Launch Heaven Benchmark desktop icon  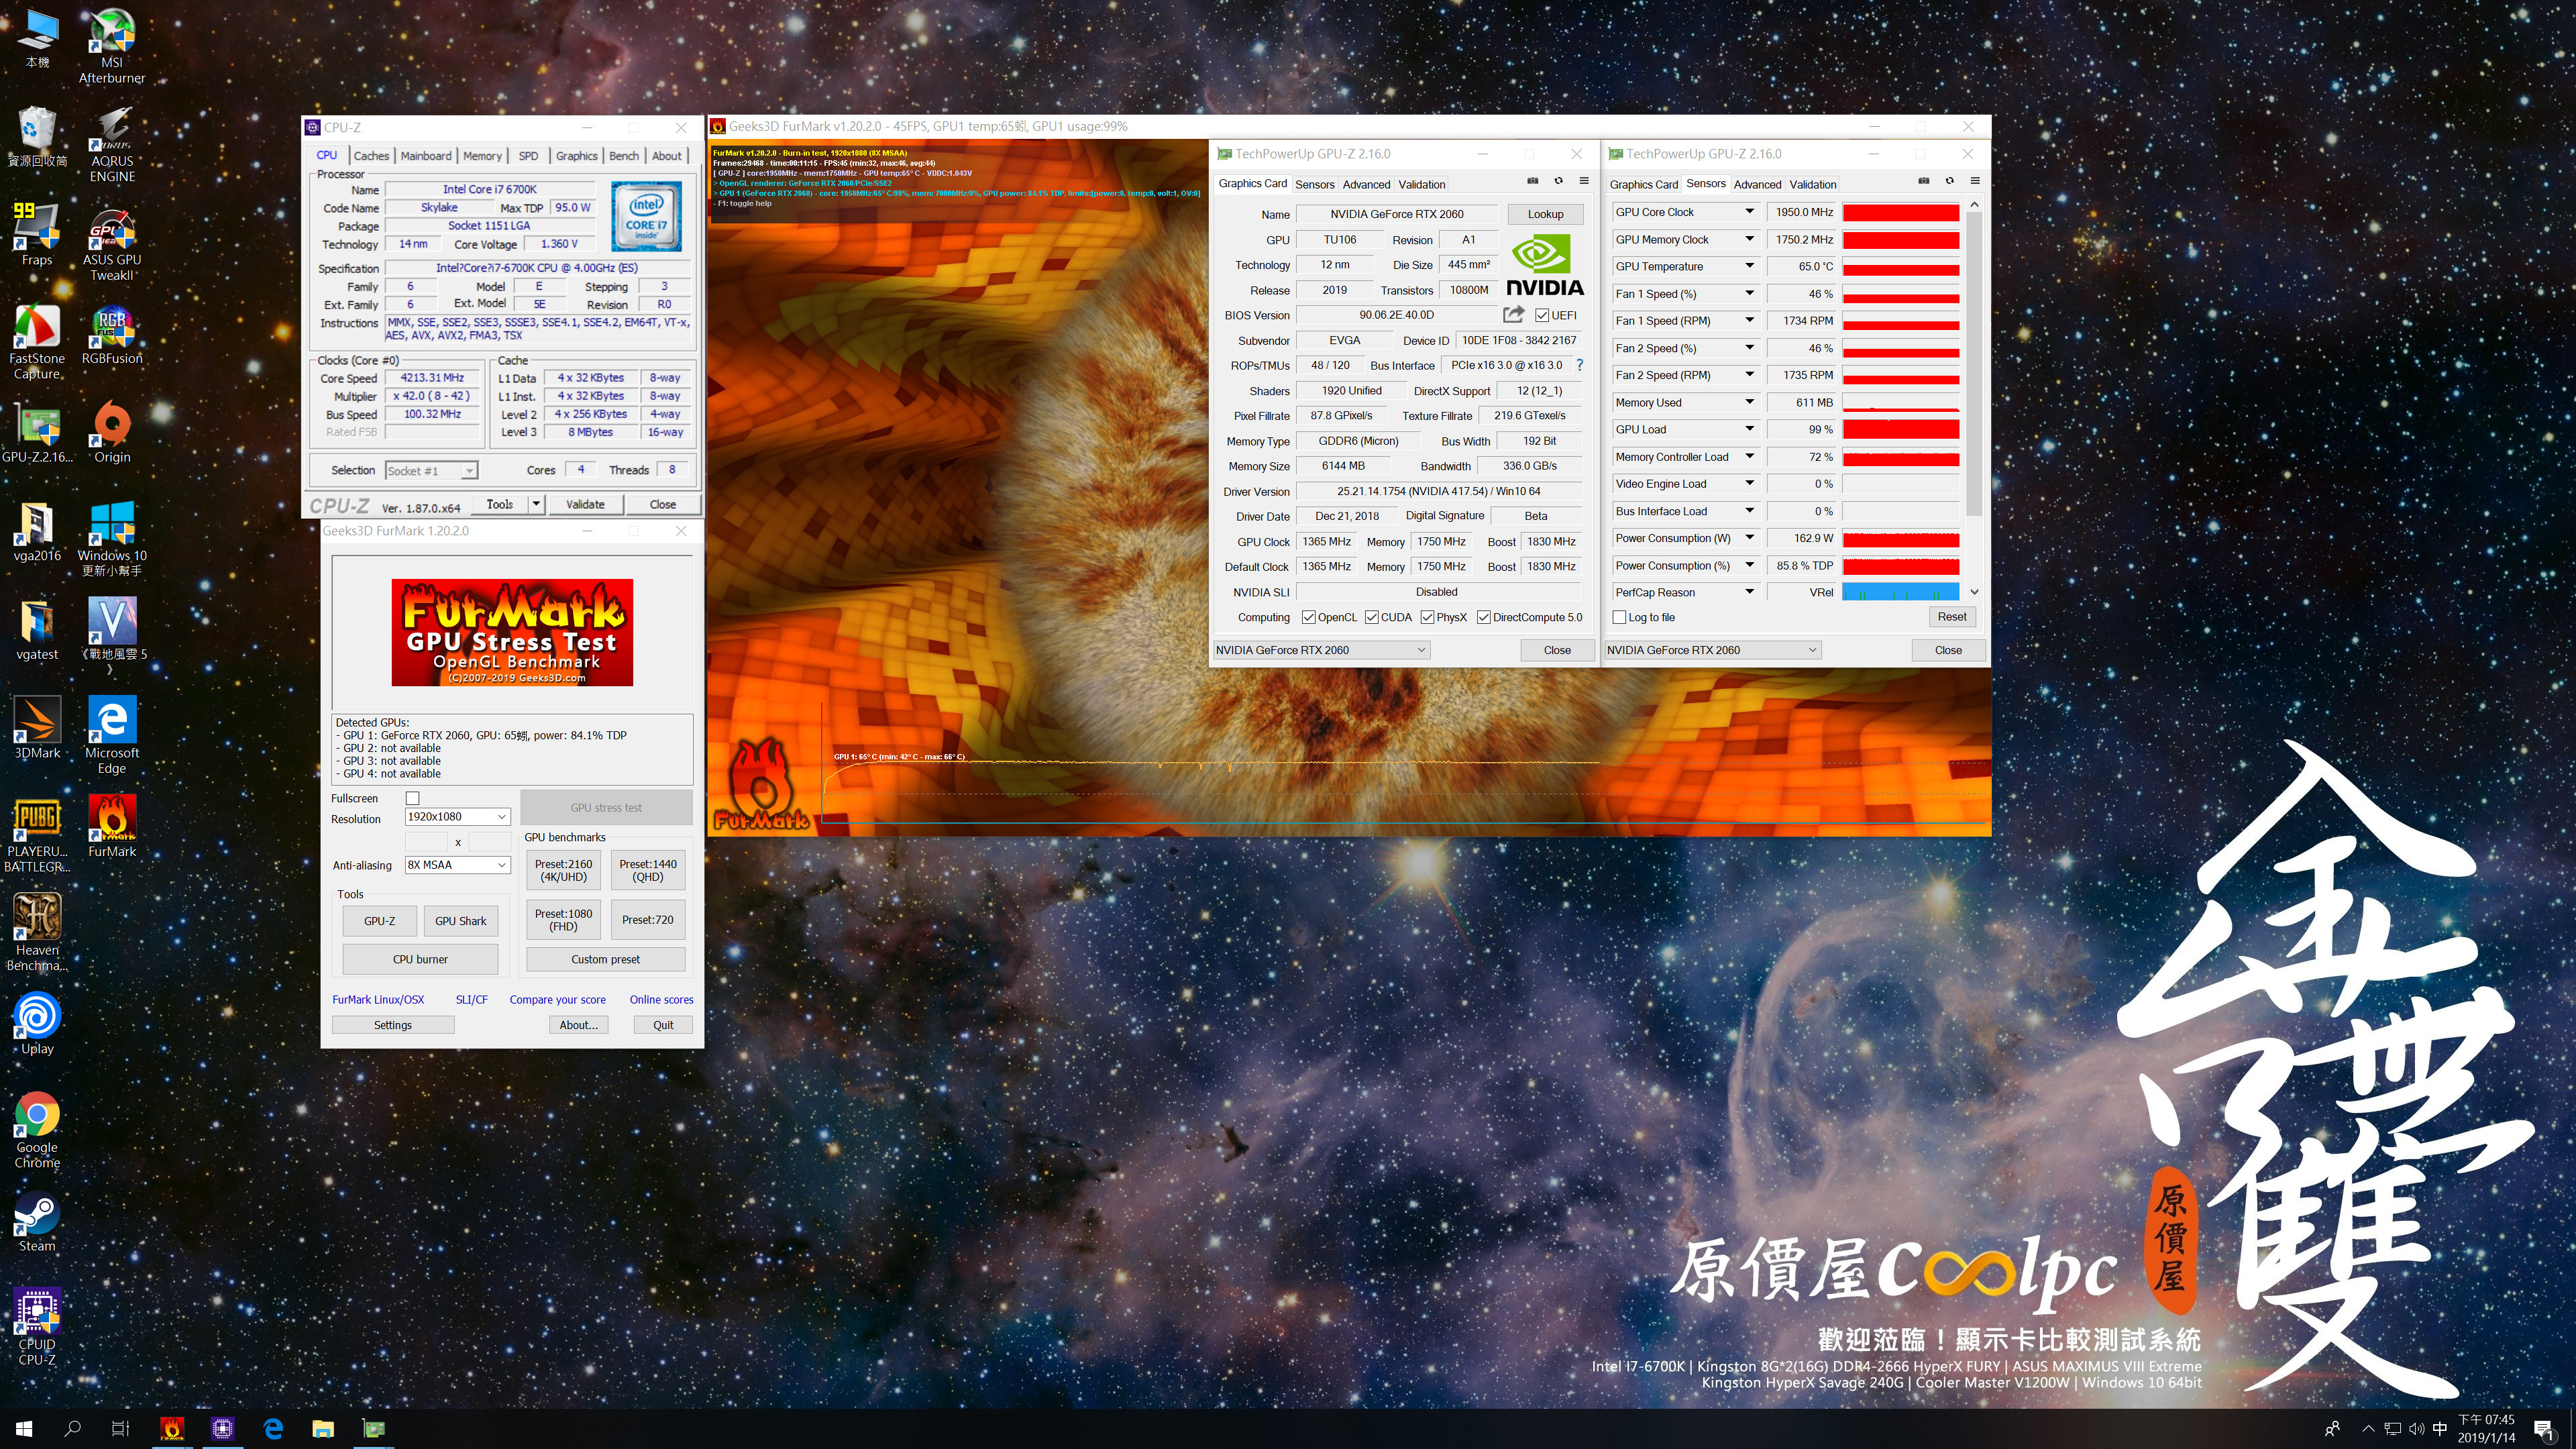coord(37,932)
